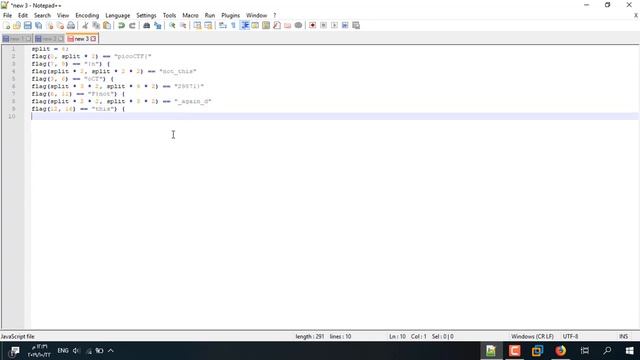Click JavaScript file label in status bar
Viewport: 640px width, 360px height.
(x=18, y=336)
